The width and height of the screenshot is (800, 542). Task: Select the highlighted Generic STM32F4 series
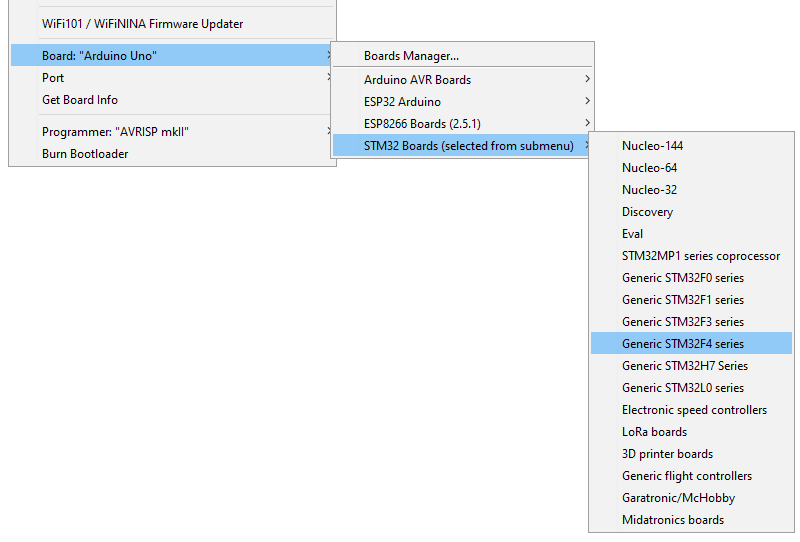pos(691,343)
